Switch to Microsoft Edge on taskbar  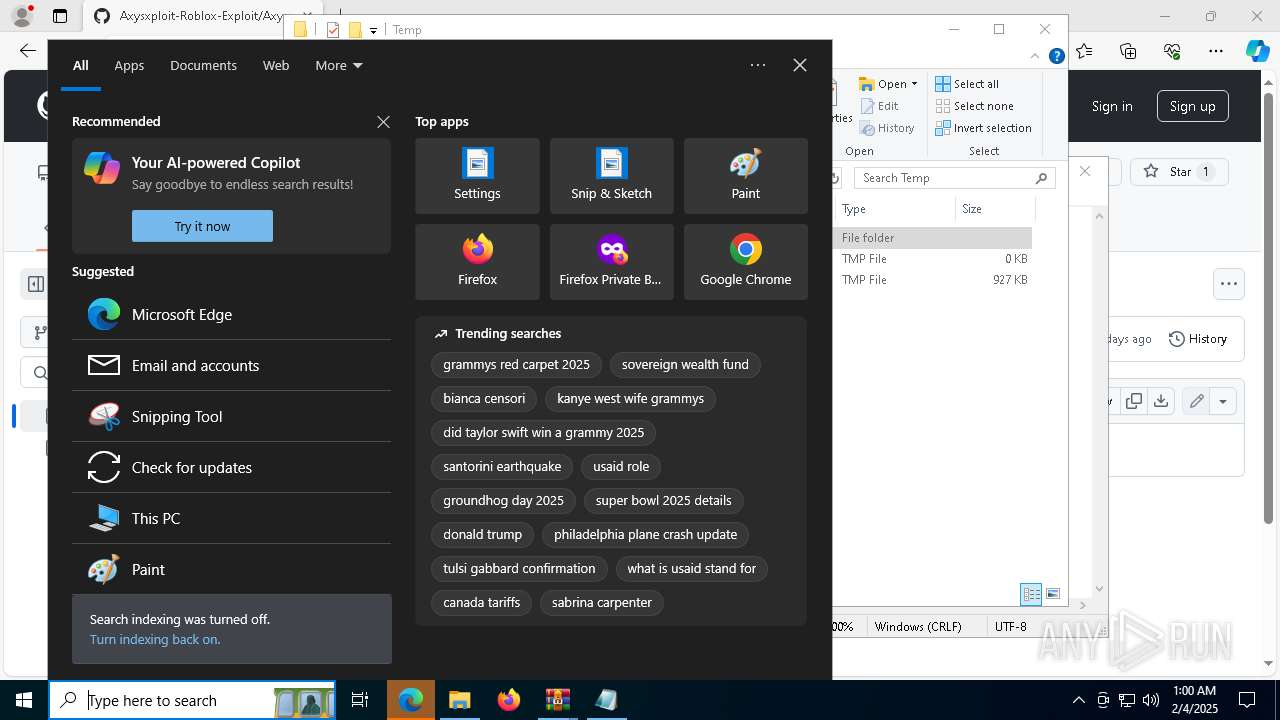pyautogui.click(x=411, y=700)
